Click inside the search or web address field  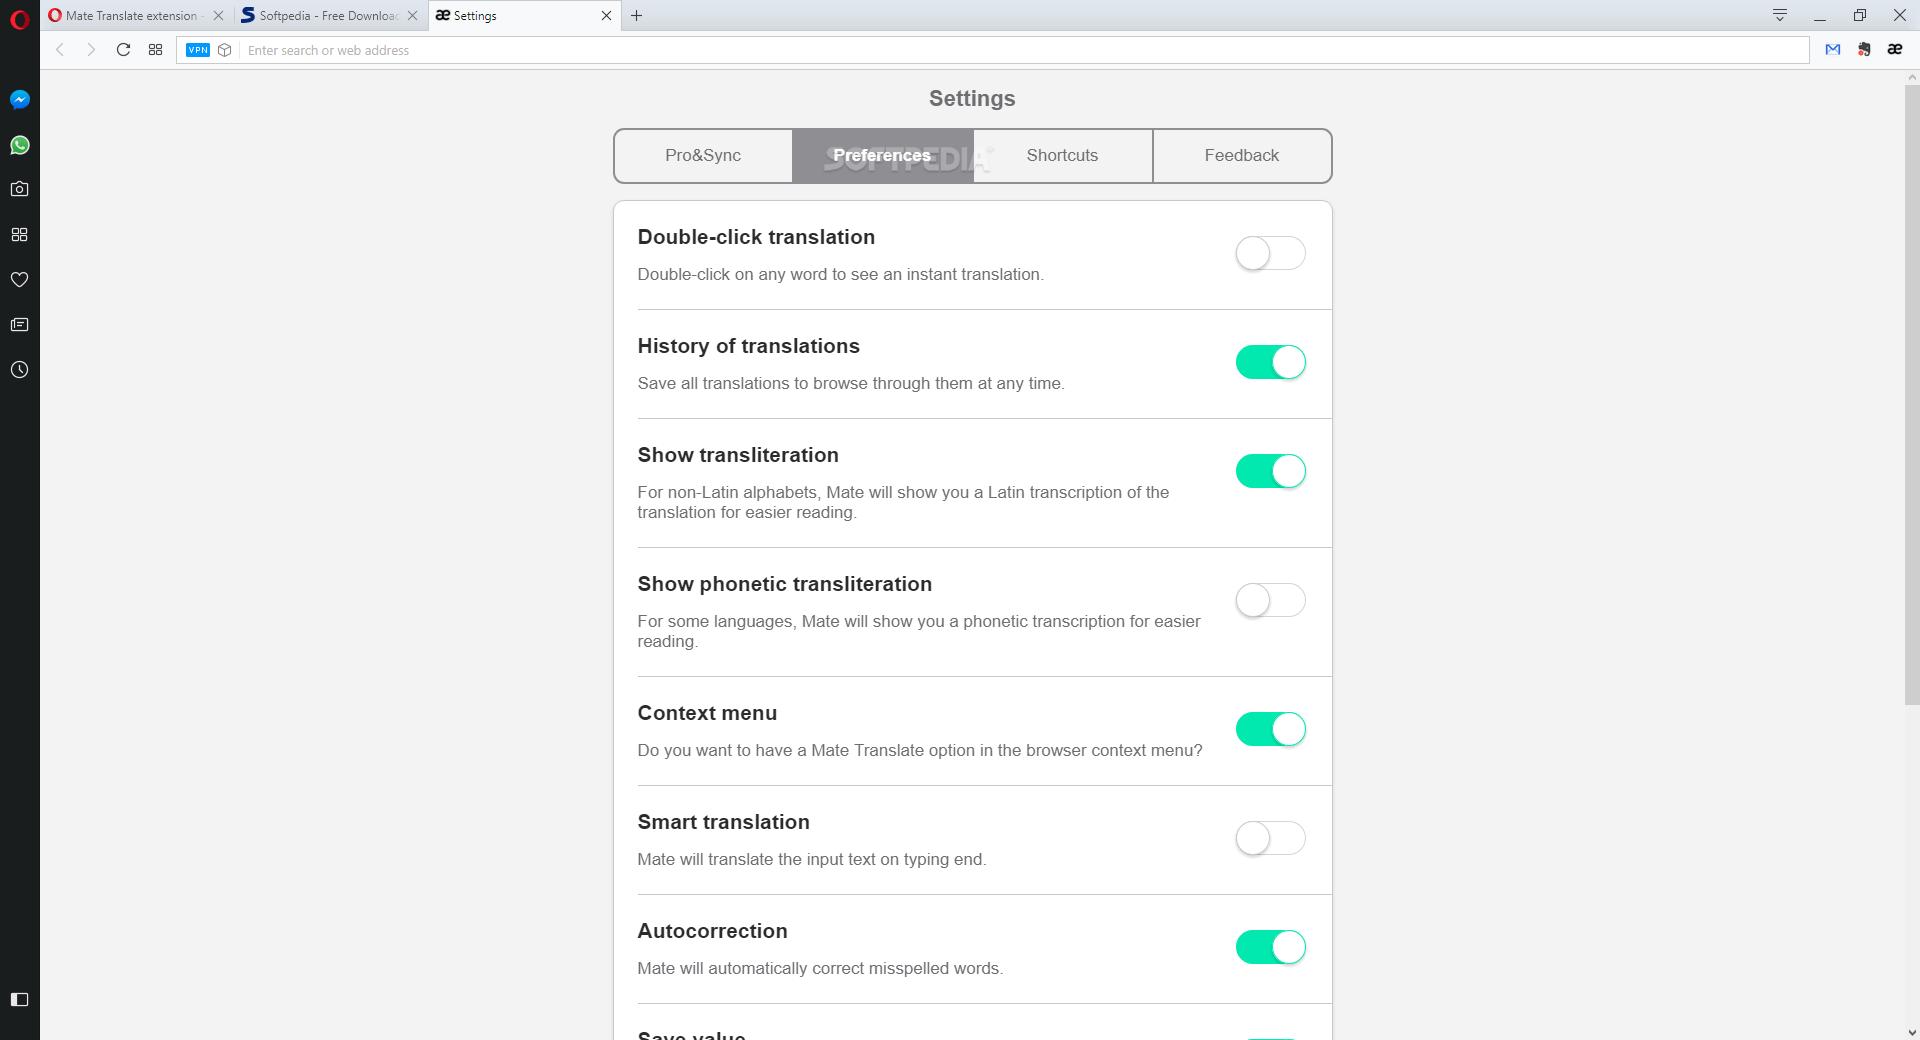[700, 50]
